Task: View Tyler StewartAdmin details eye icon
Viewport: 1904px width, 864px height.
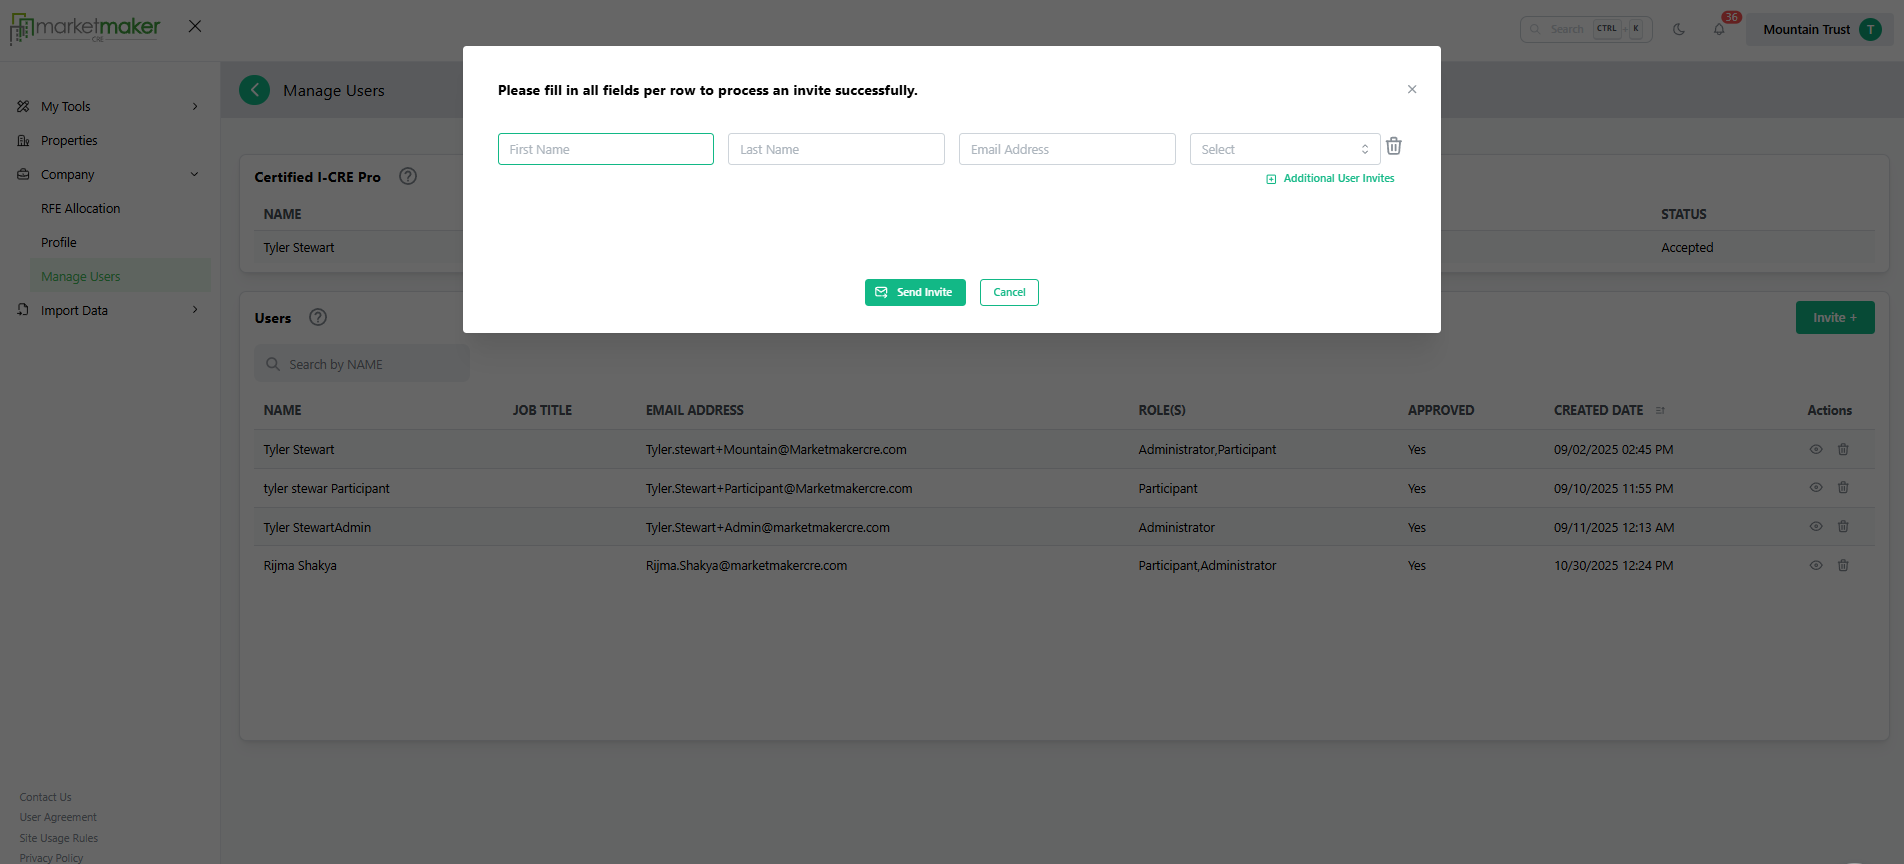Action: (1816, 527)
